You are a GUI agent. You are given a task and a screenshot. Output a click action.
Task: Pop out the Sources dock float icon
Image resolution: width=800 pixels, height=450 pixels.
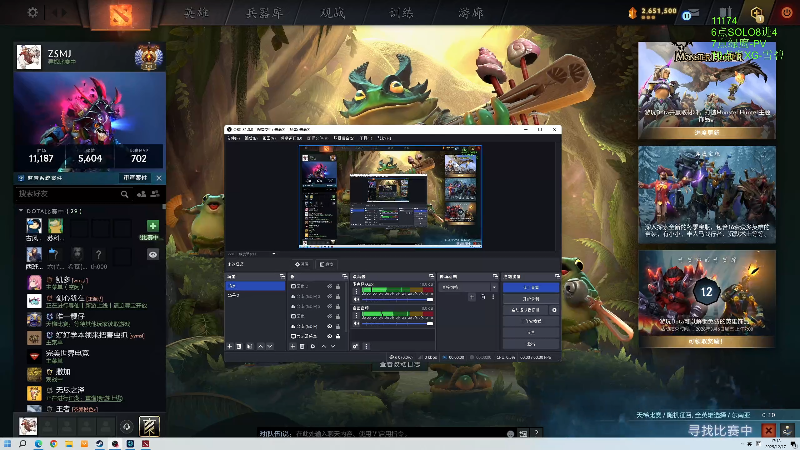(345, 277)
